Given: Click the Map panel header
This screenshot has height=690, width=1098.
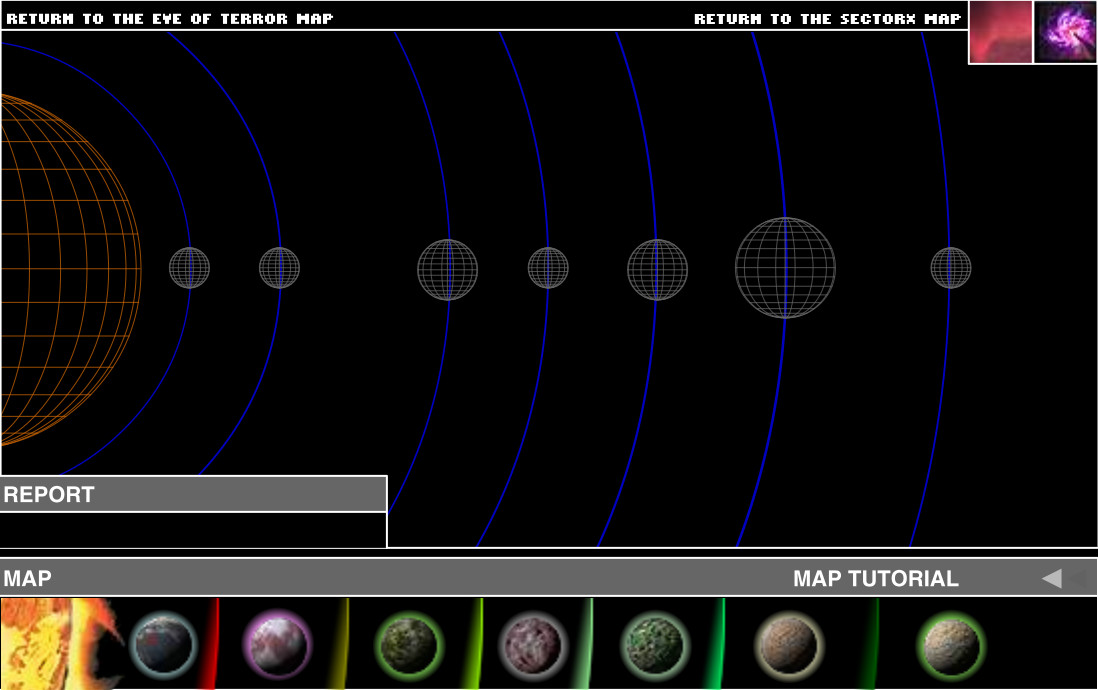Looking at the screenshot, I should (28, 578).
